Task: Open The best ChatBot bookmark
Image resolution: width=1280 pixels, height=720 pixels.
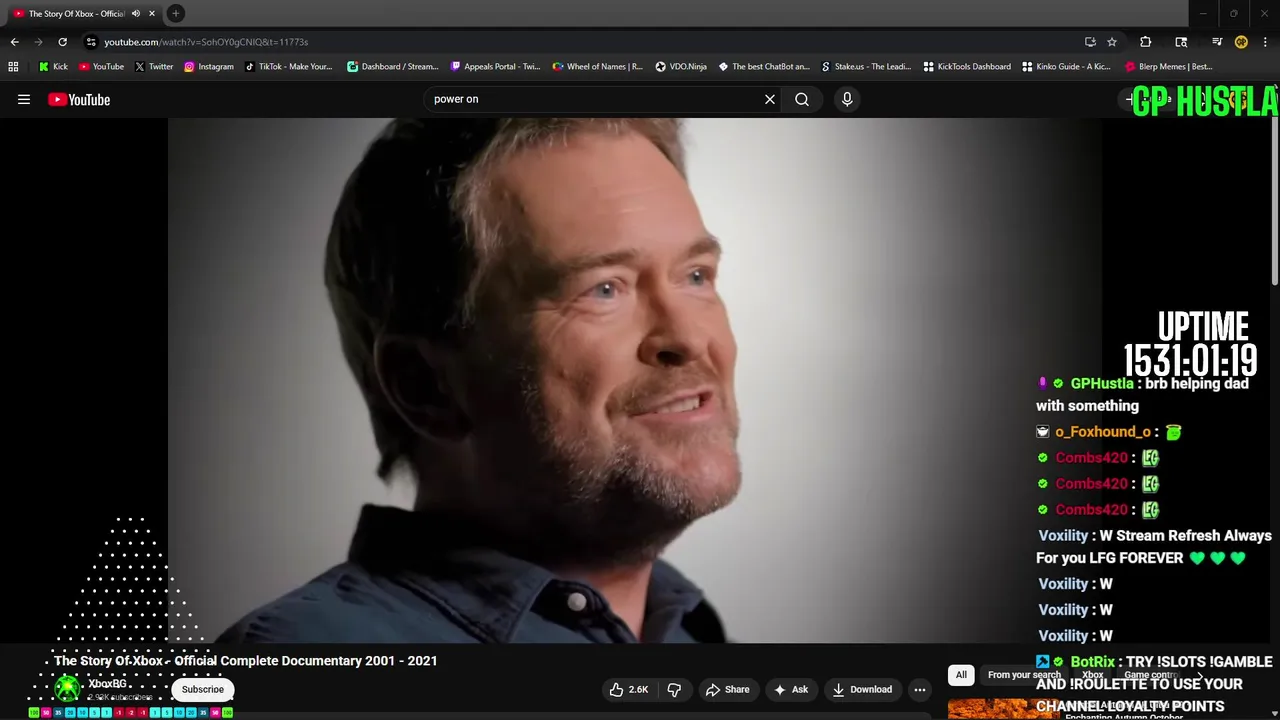Action: [x=764, y=67]
